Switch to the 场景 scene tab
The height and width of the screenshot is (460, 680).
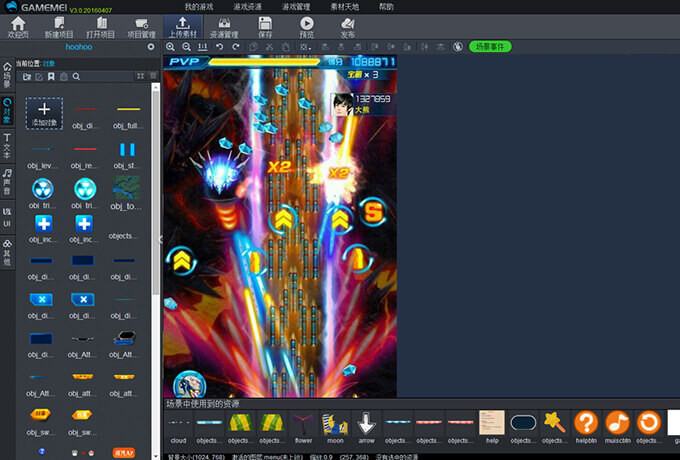coord(7,75)
